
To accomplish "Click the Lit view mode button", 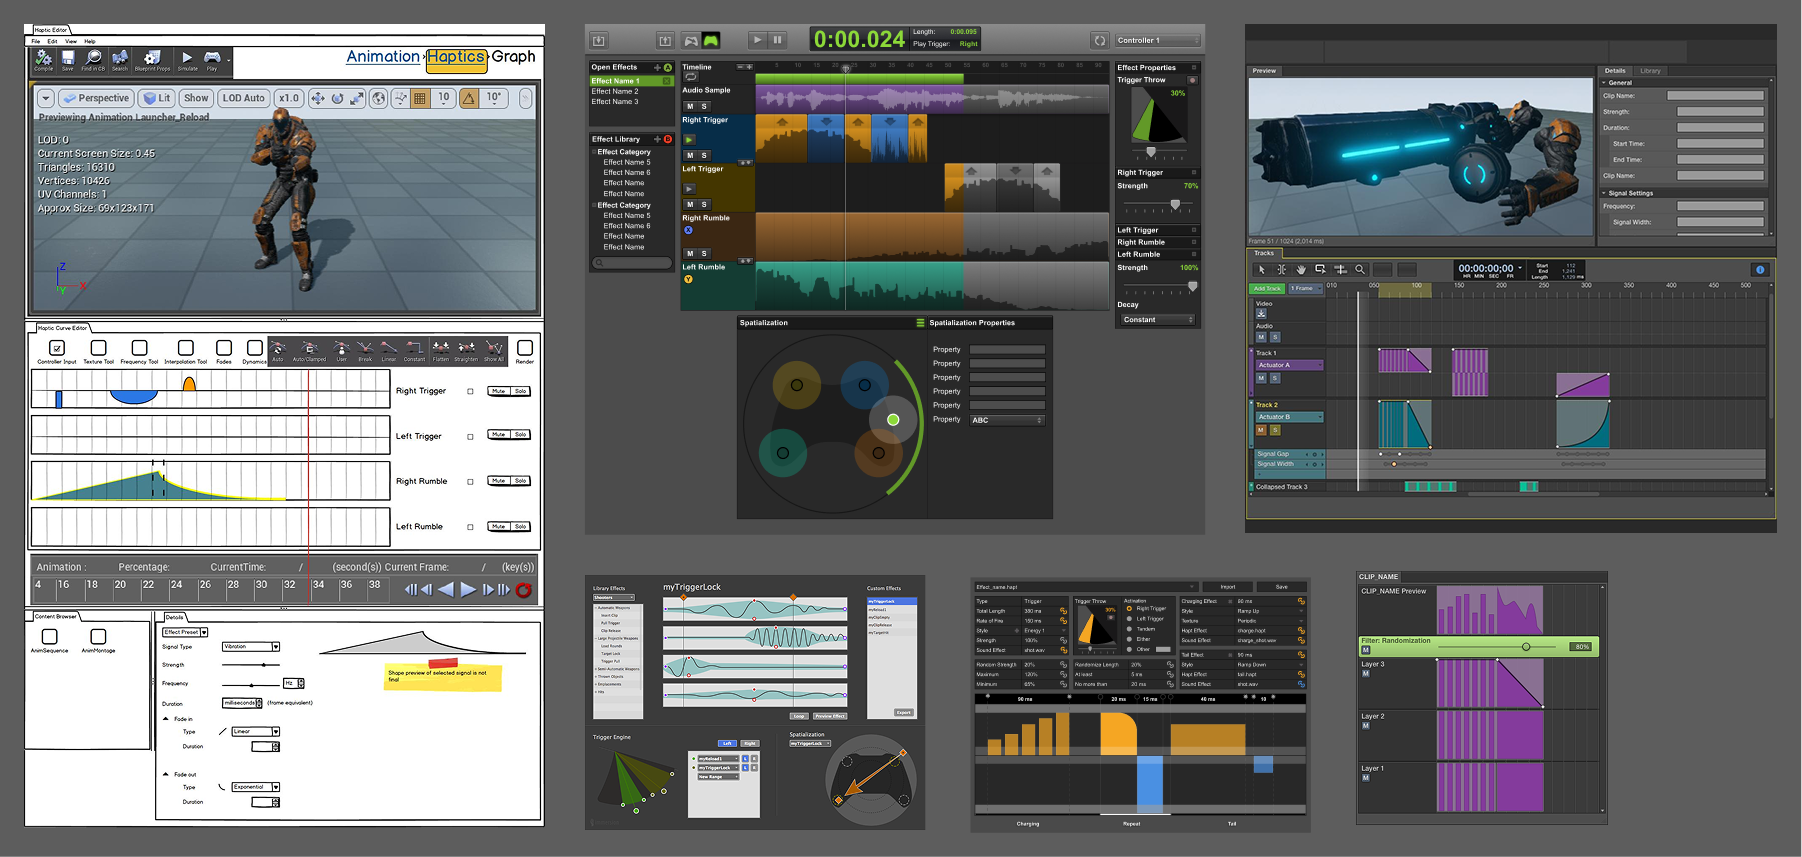I will tap(156, 98).
